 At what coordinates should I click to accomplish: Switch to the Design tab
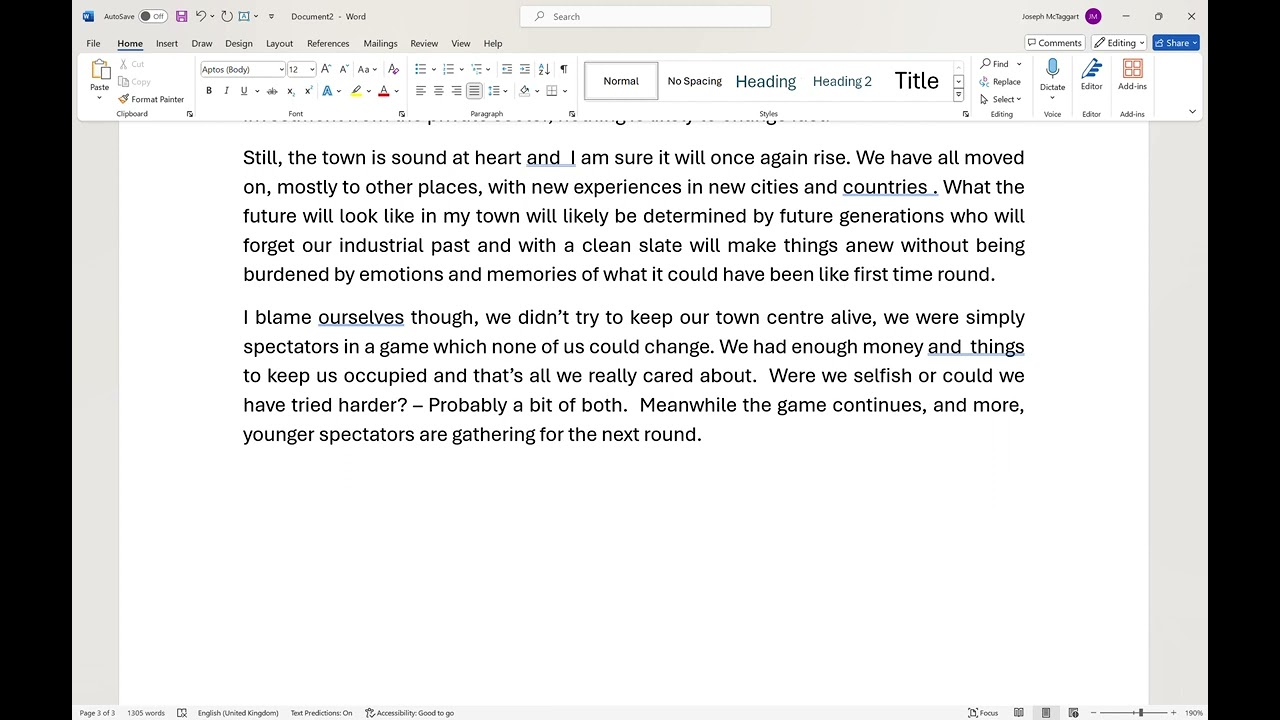pos(239,43)
